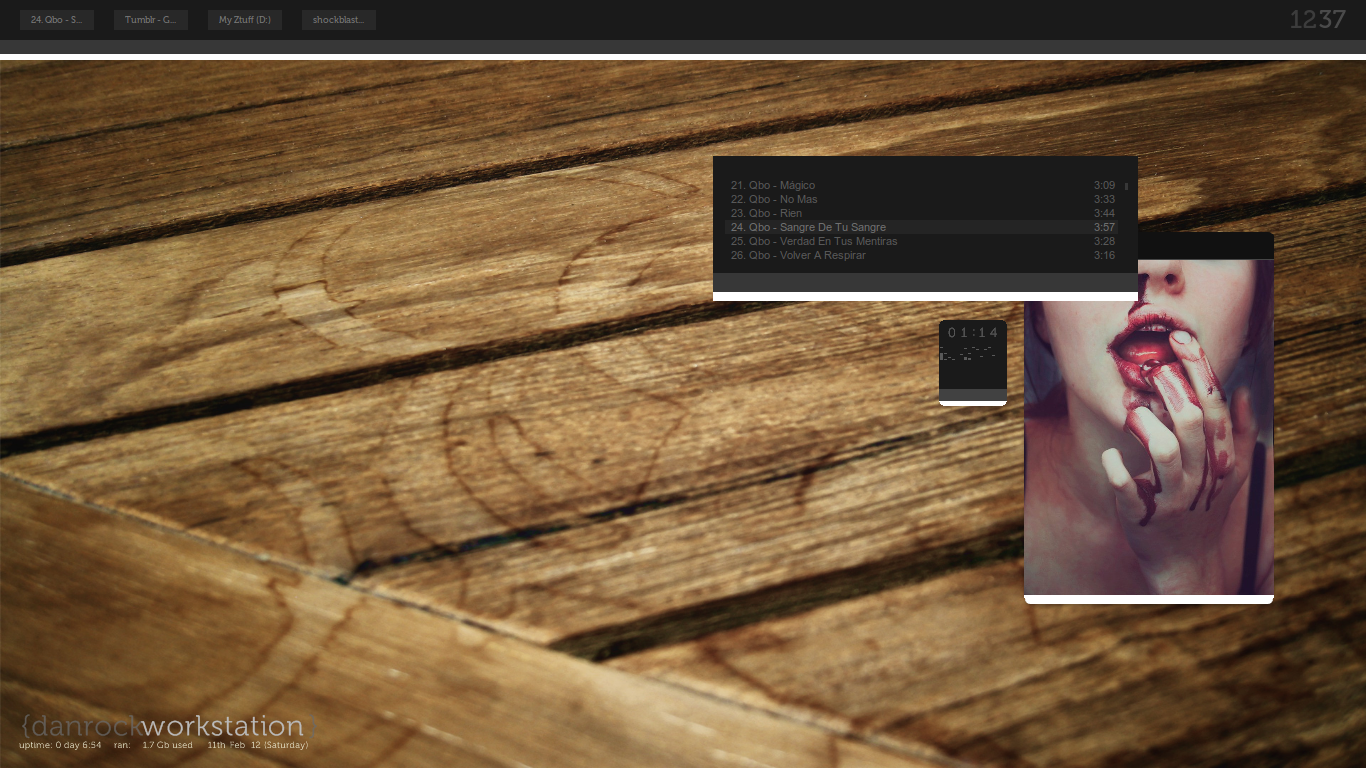The image size is (1366, 768).
Task: Activate the "shockblast..." taskbar window
Action: point(339,20)
